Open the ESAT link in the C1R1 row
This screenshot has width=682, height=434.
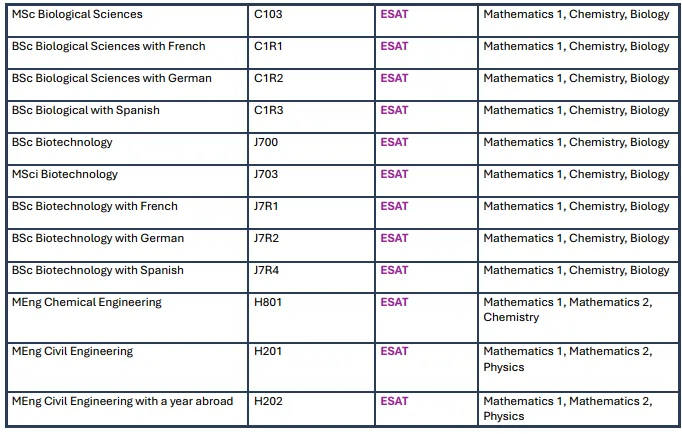point(394,47)
